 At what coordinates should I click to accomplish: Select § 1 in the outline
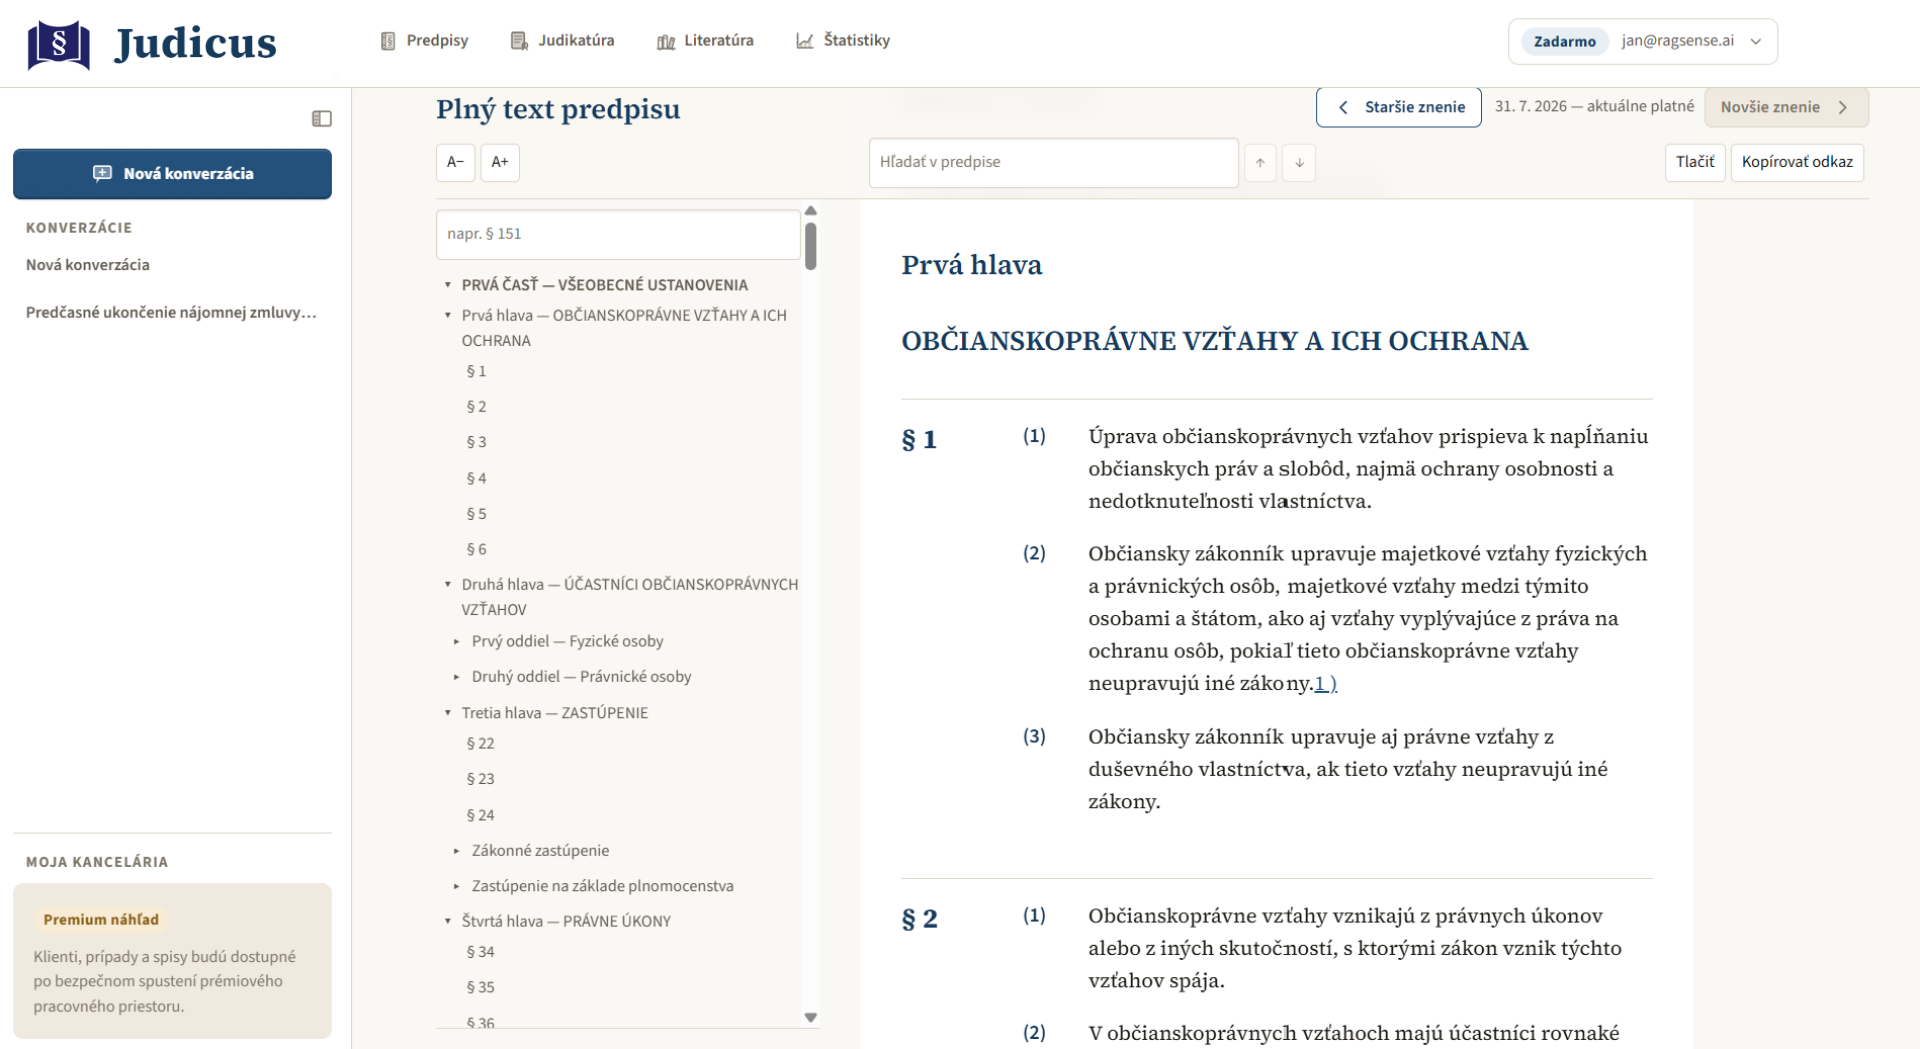coord(476,371)
